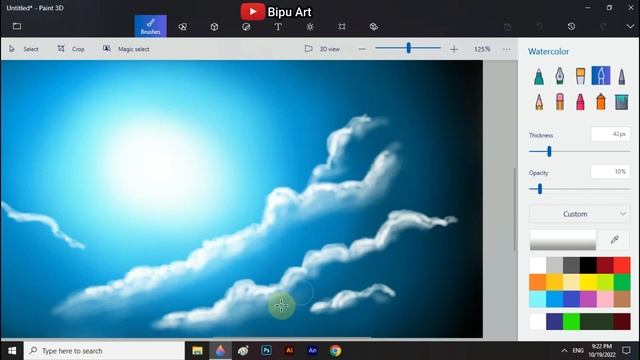This screenshot has height=360, width=640.
Task: Open the Stickers tab
Action: coord(246,27)
